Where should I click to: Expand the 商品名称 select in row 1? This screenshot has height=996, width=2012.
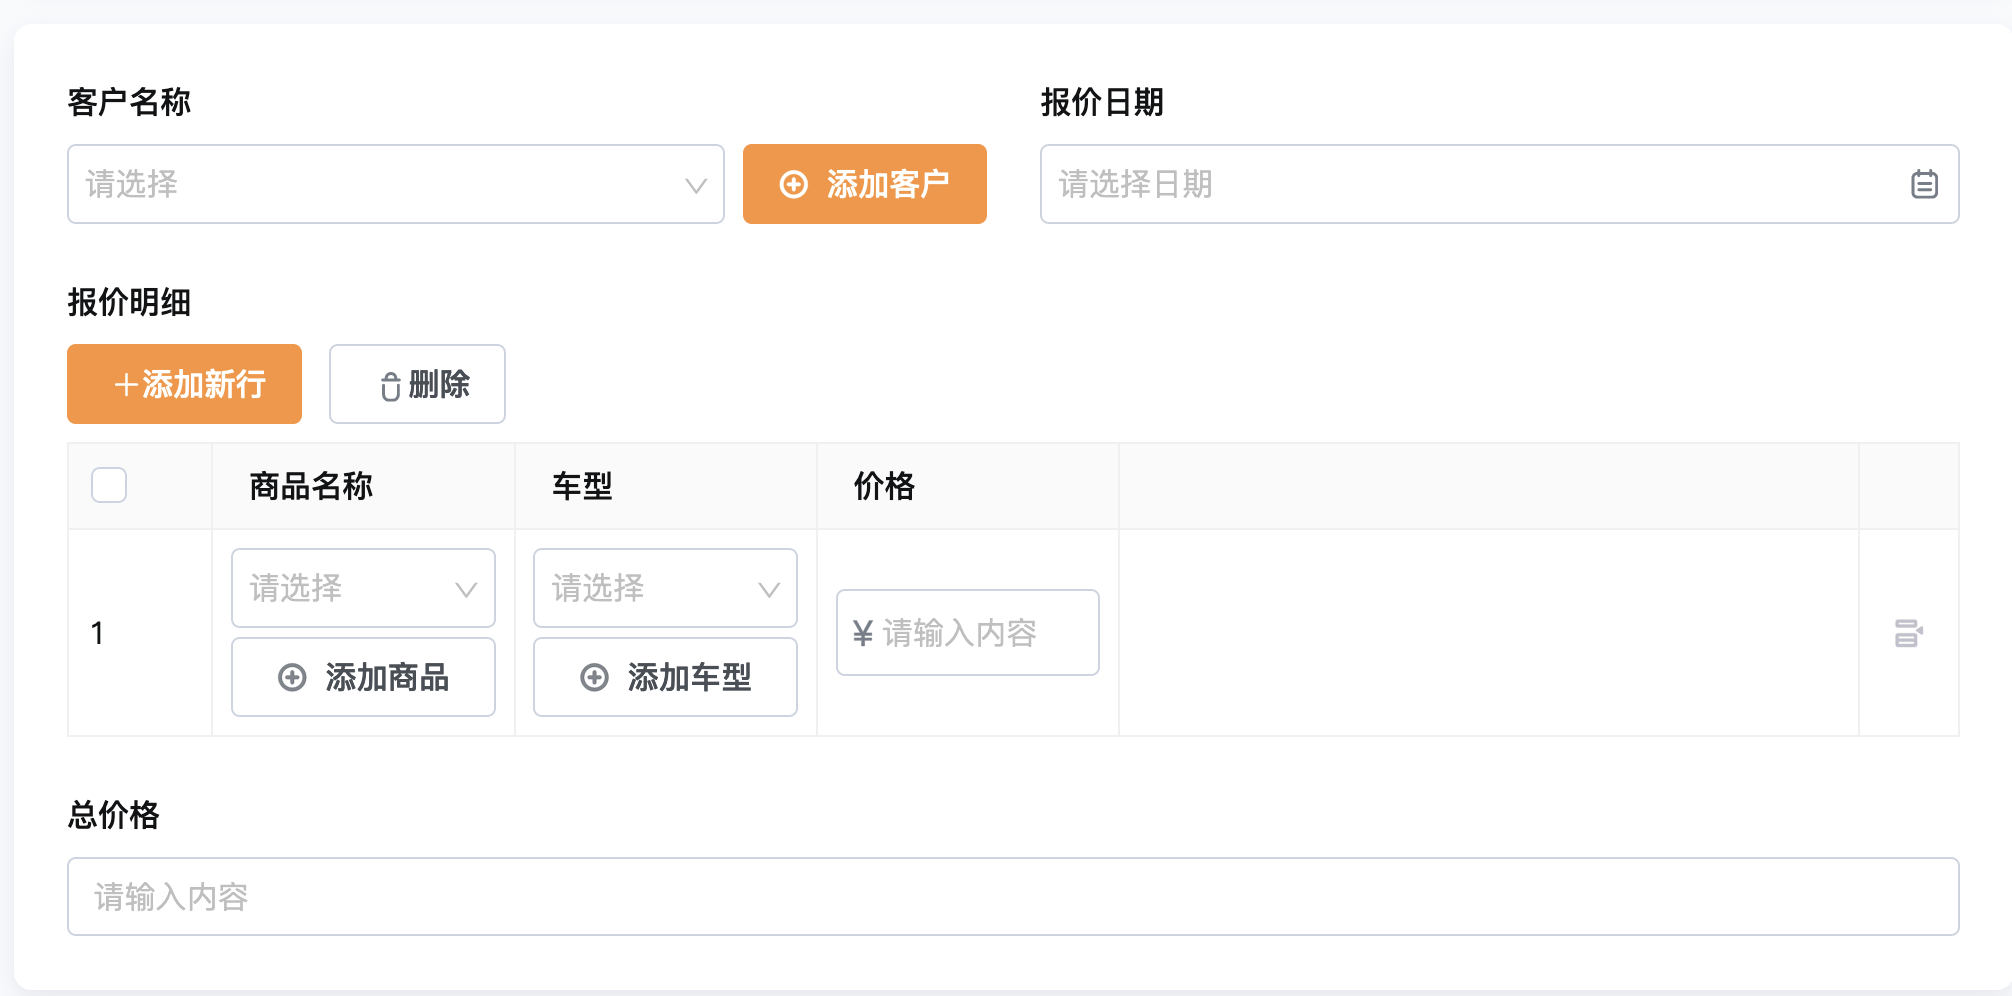(363, 588)
